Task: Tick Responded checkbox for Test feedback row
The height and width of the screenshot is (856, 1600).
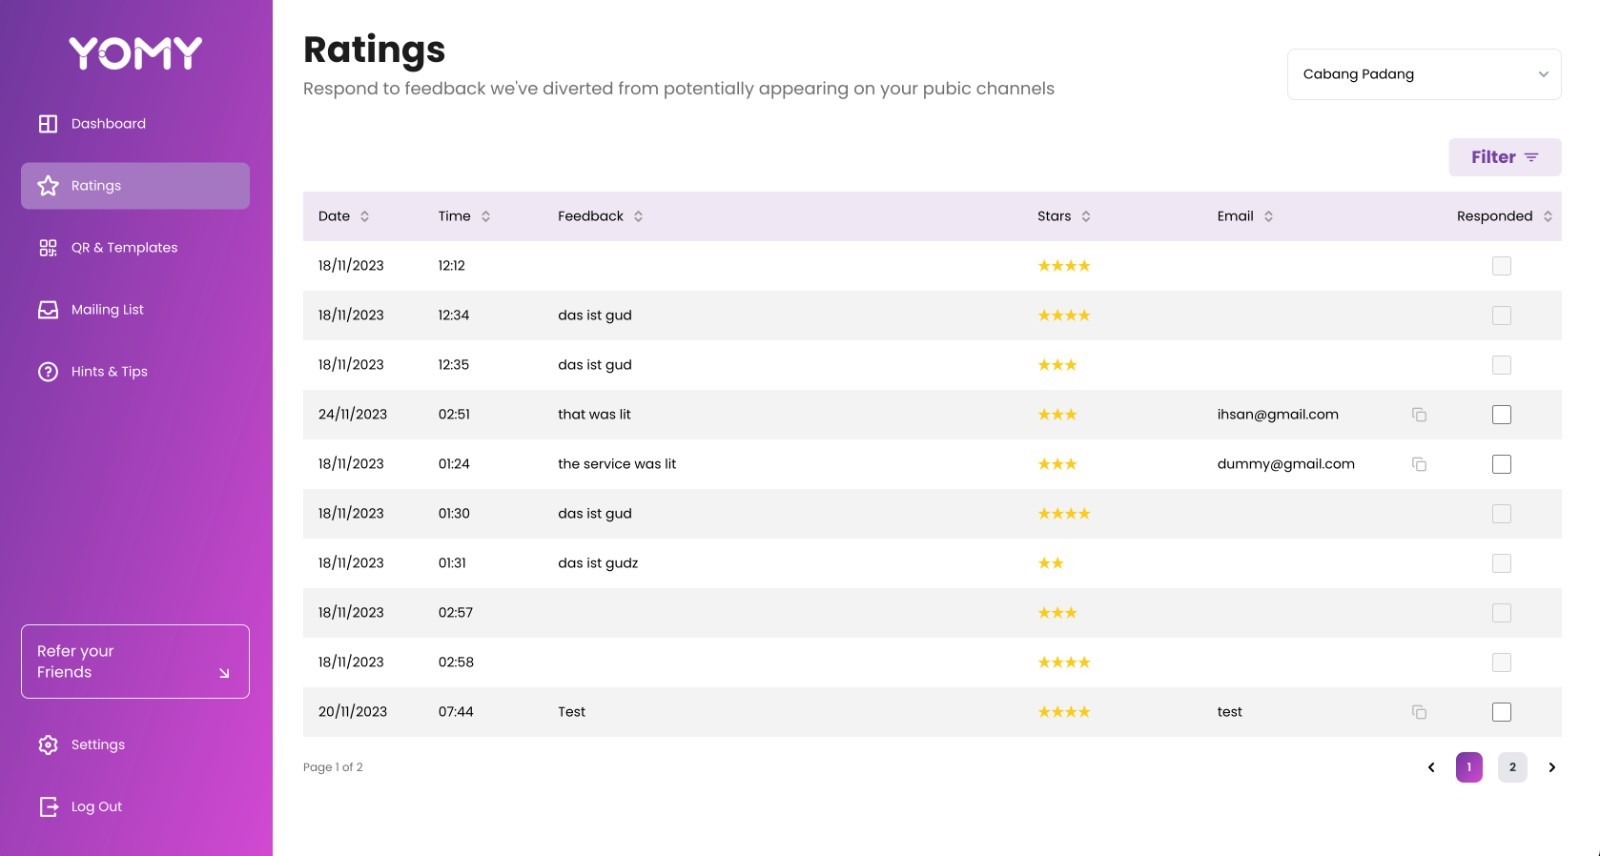Action: tap(1502, 712)
